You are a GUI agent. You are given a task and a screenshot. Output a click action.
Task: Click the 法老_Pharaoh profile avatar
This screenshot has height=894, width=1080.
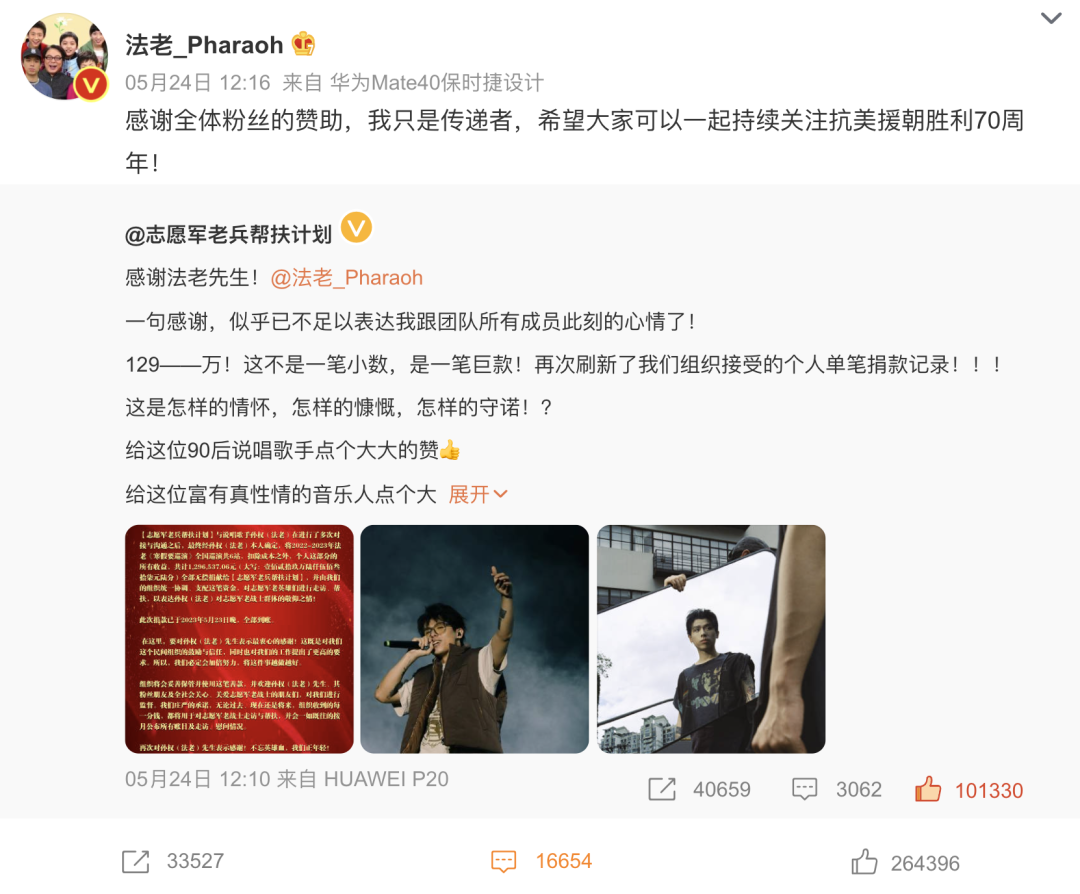point(65,56)
